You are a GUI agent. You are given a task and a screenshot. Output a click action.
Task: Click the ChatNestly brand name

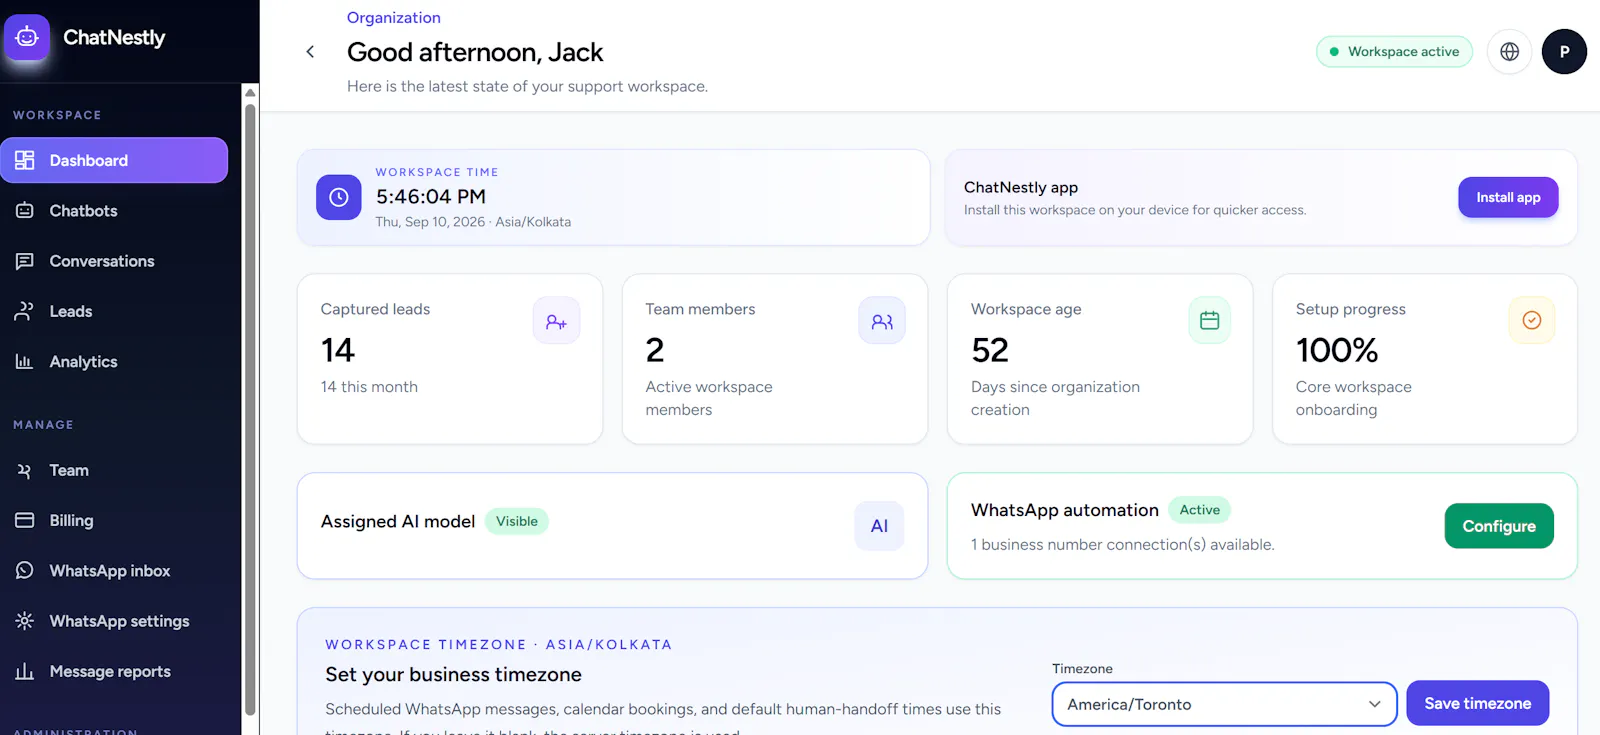point(114,37)
